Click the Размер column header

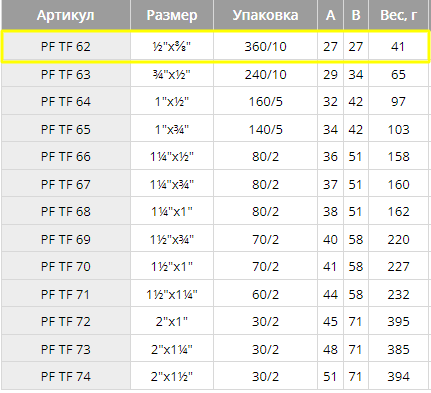(x=172, y=15)
